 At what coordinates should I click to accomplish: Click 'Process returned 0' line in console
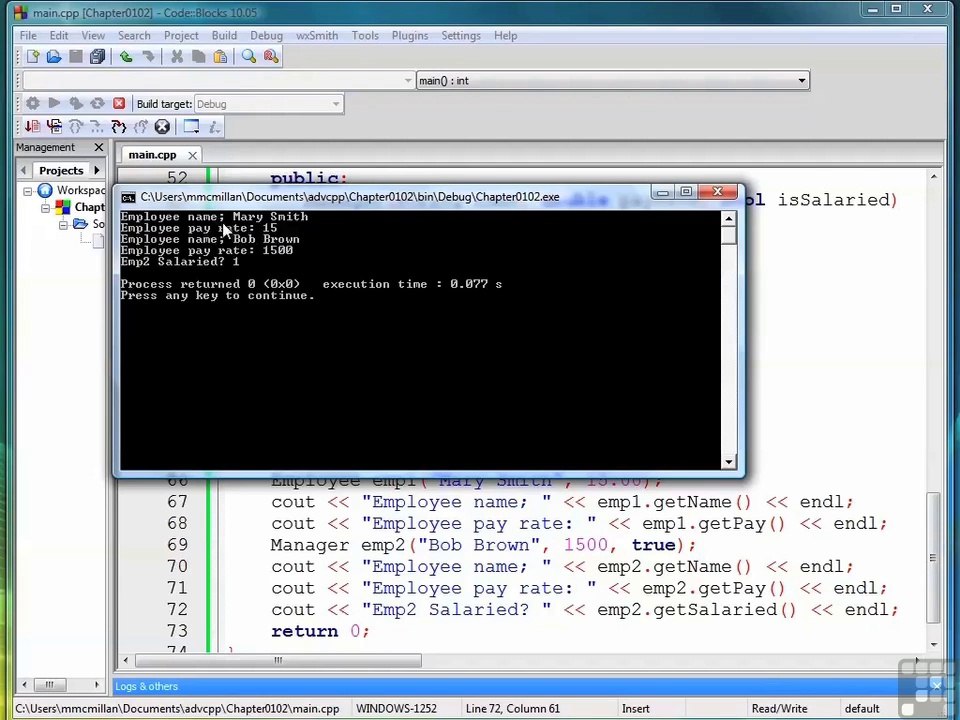(x=311, y=284)
